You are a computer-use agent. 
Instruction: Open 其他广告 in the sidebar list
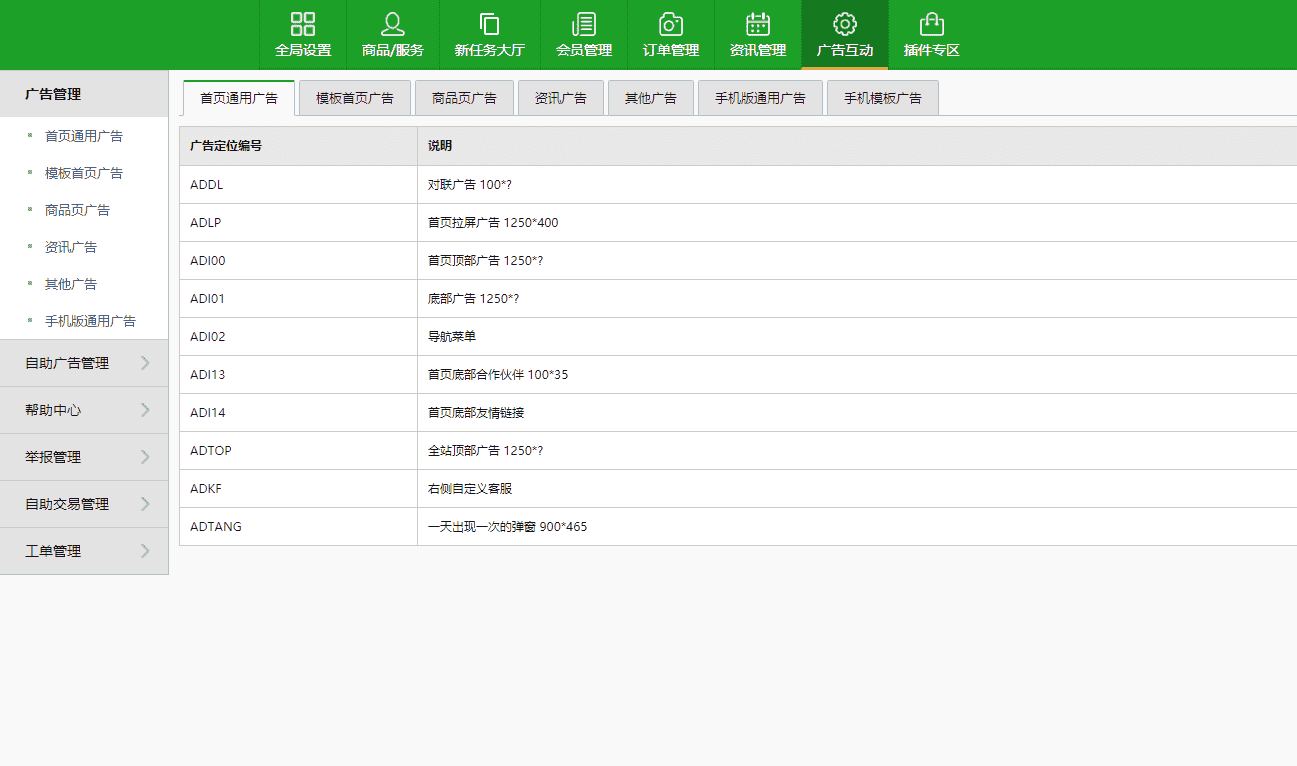tap(71, 284)
